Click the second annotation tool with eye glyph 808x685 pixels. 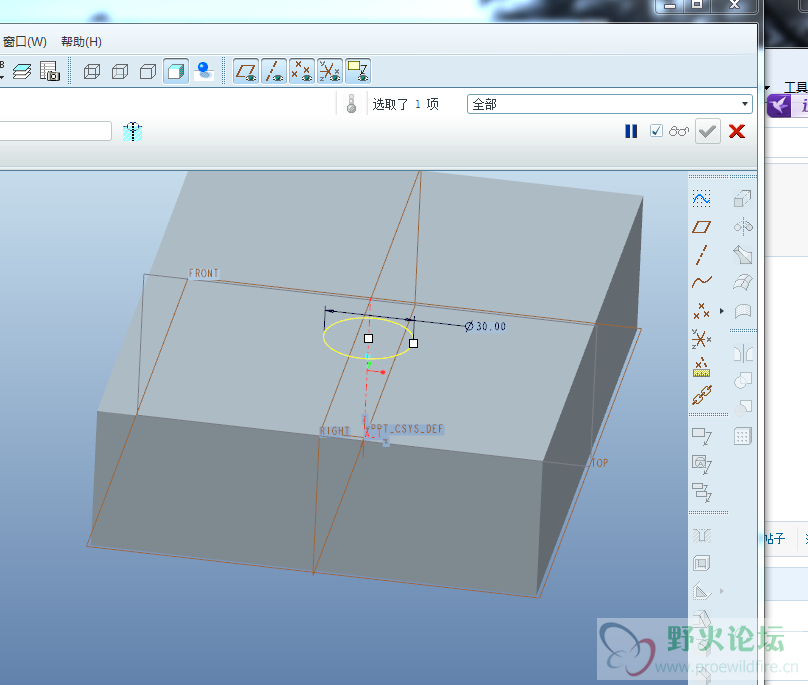tap(701, 464)
